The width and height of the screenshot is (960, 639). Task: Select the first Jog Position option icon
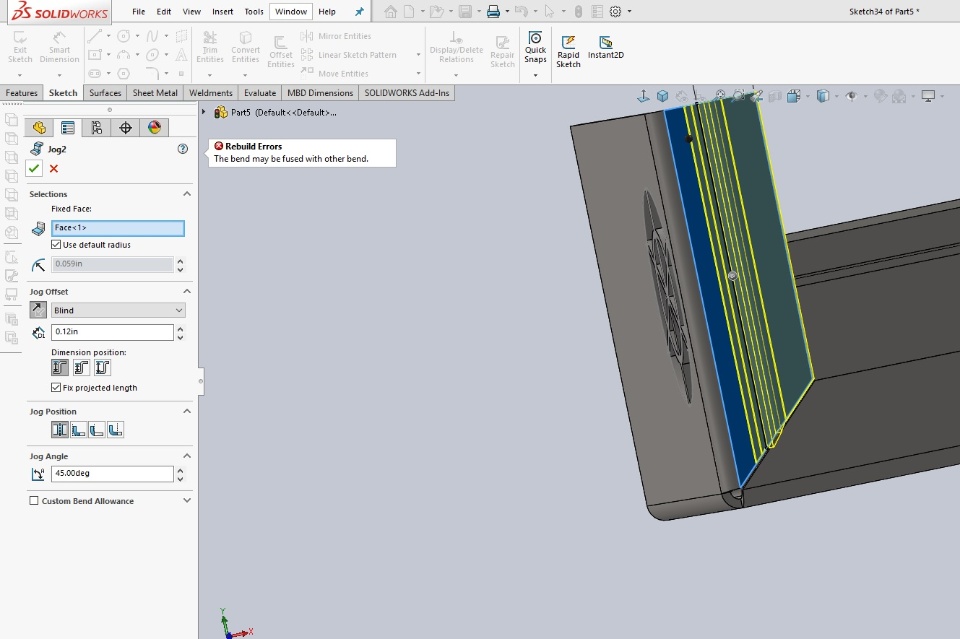[x=60, y=430]
